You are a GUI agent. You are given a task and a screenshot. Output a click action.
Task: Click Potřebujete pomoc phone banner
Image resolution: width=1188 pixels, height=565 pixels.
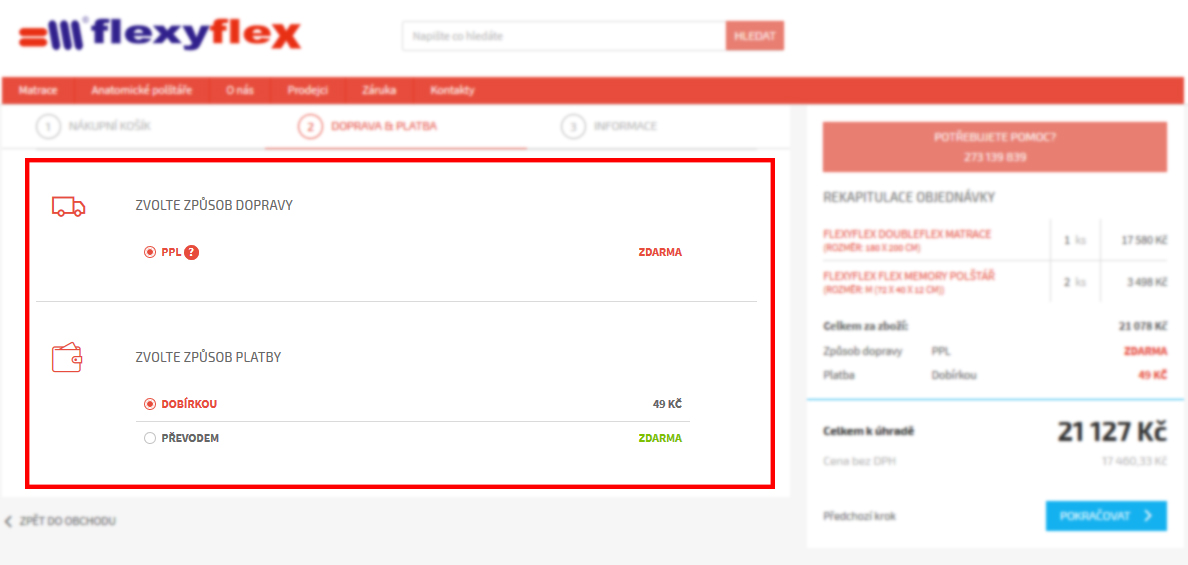point(995,146)
